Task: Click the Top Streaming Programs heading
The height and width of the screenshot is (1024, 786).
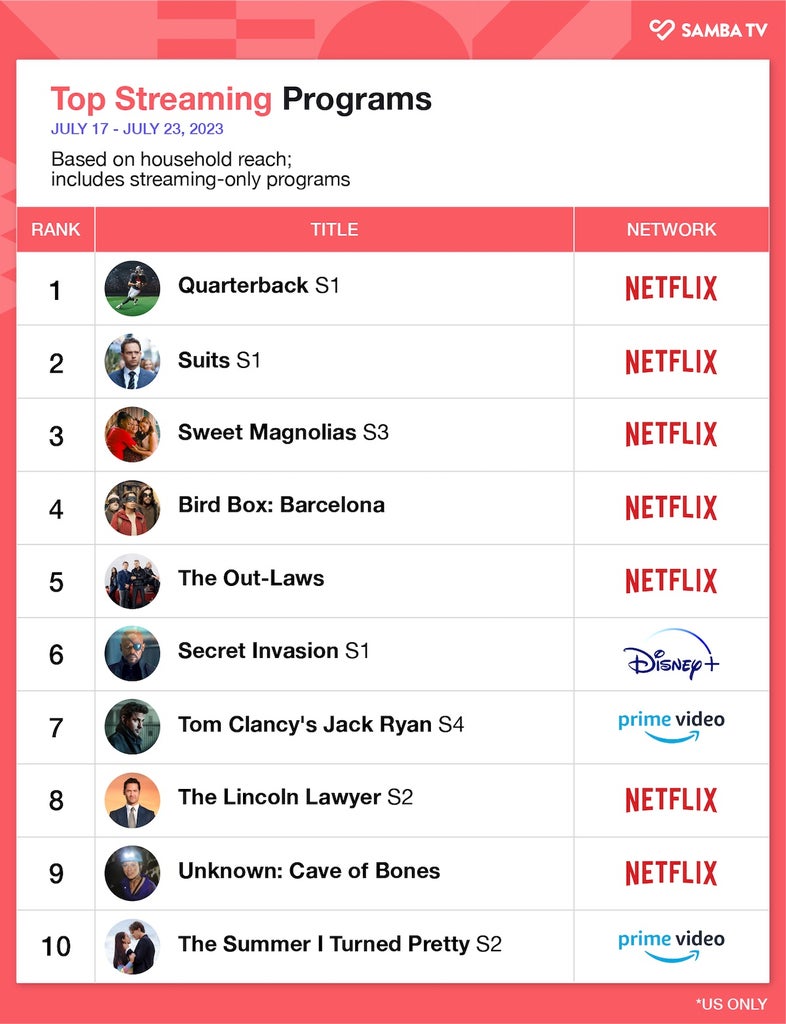Action: 241,99
